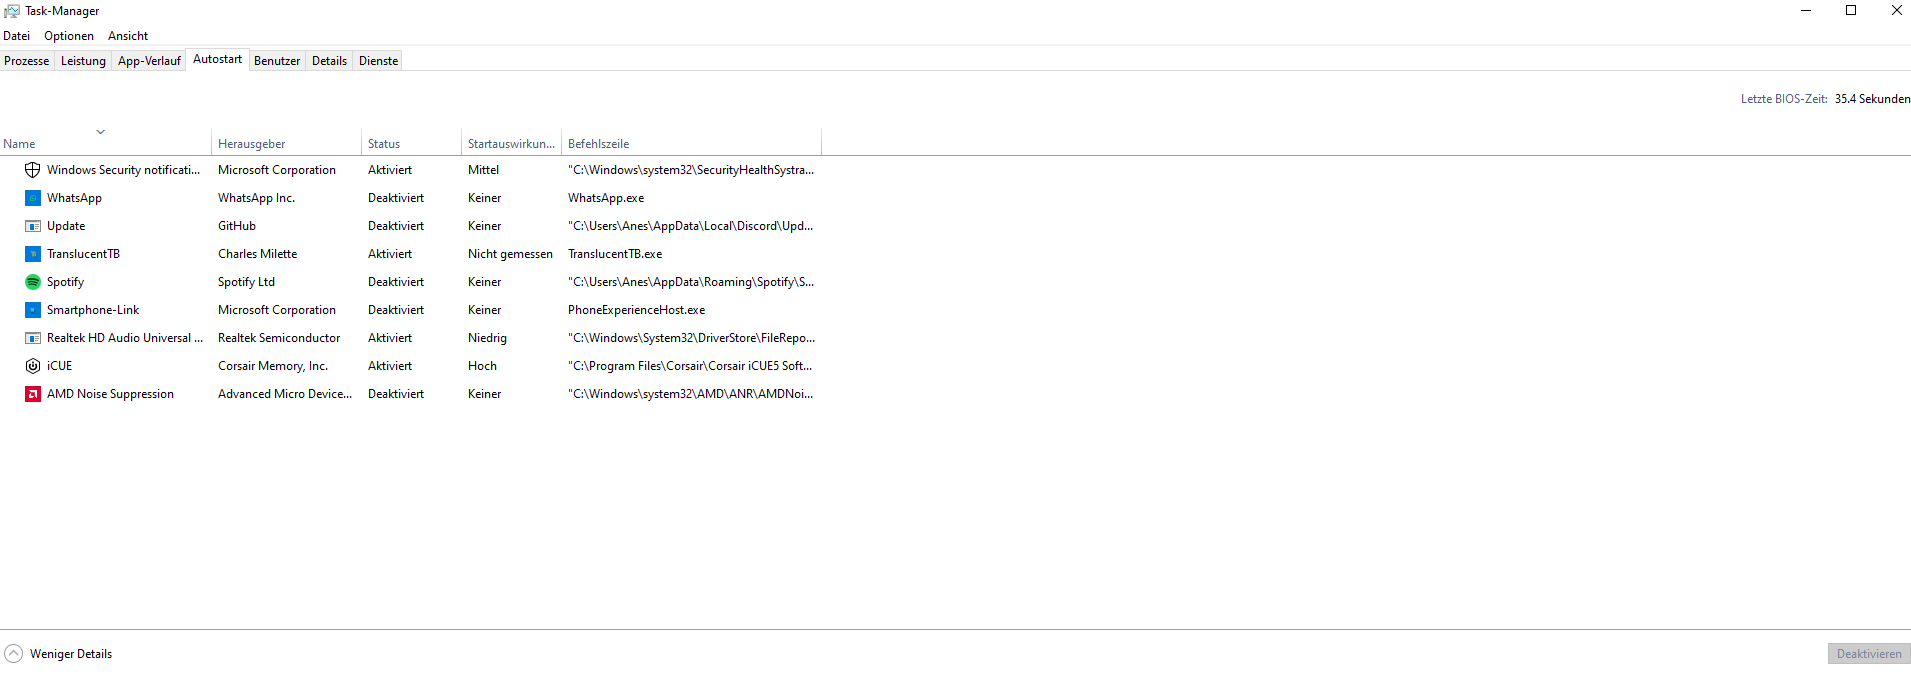
Task: Switch to the Prozesse tab
Action: 27,61
